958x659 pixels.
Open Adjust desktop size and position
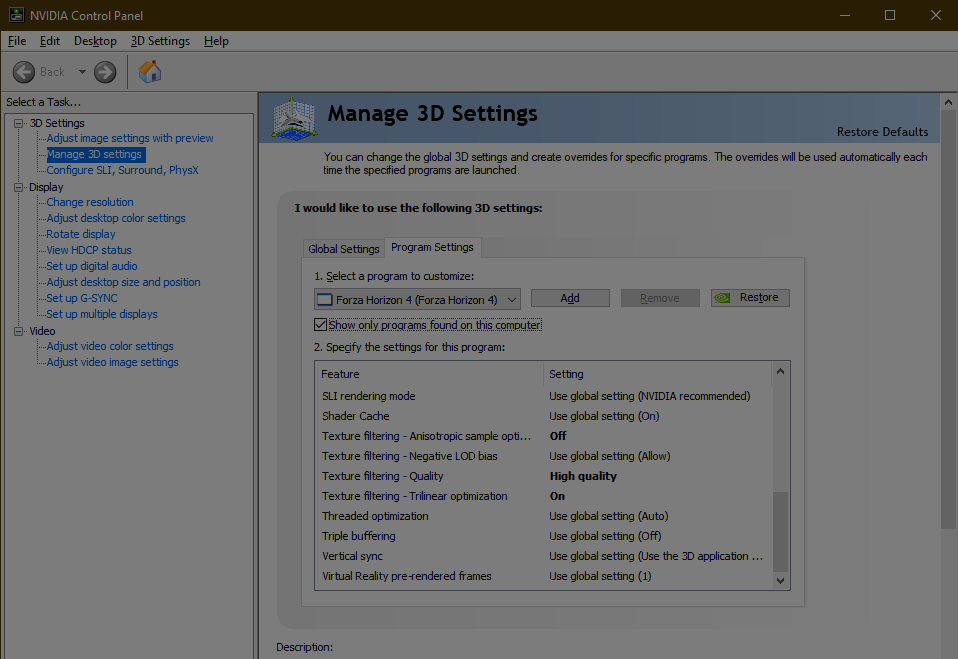pos(123,282)
